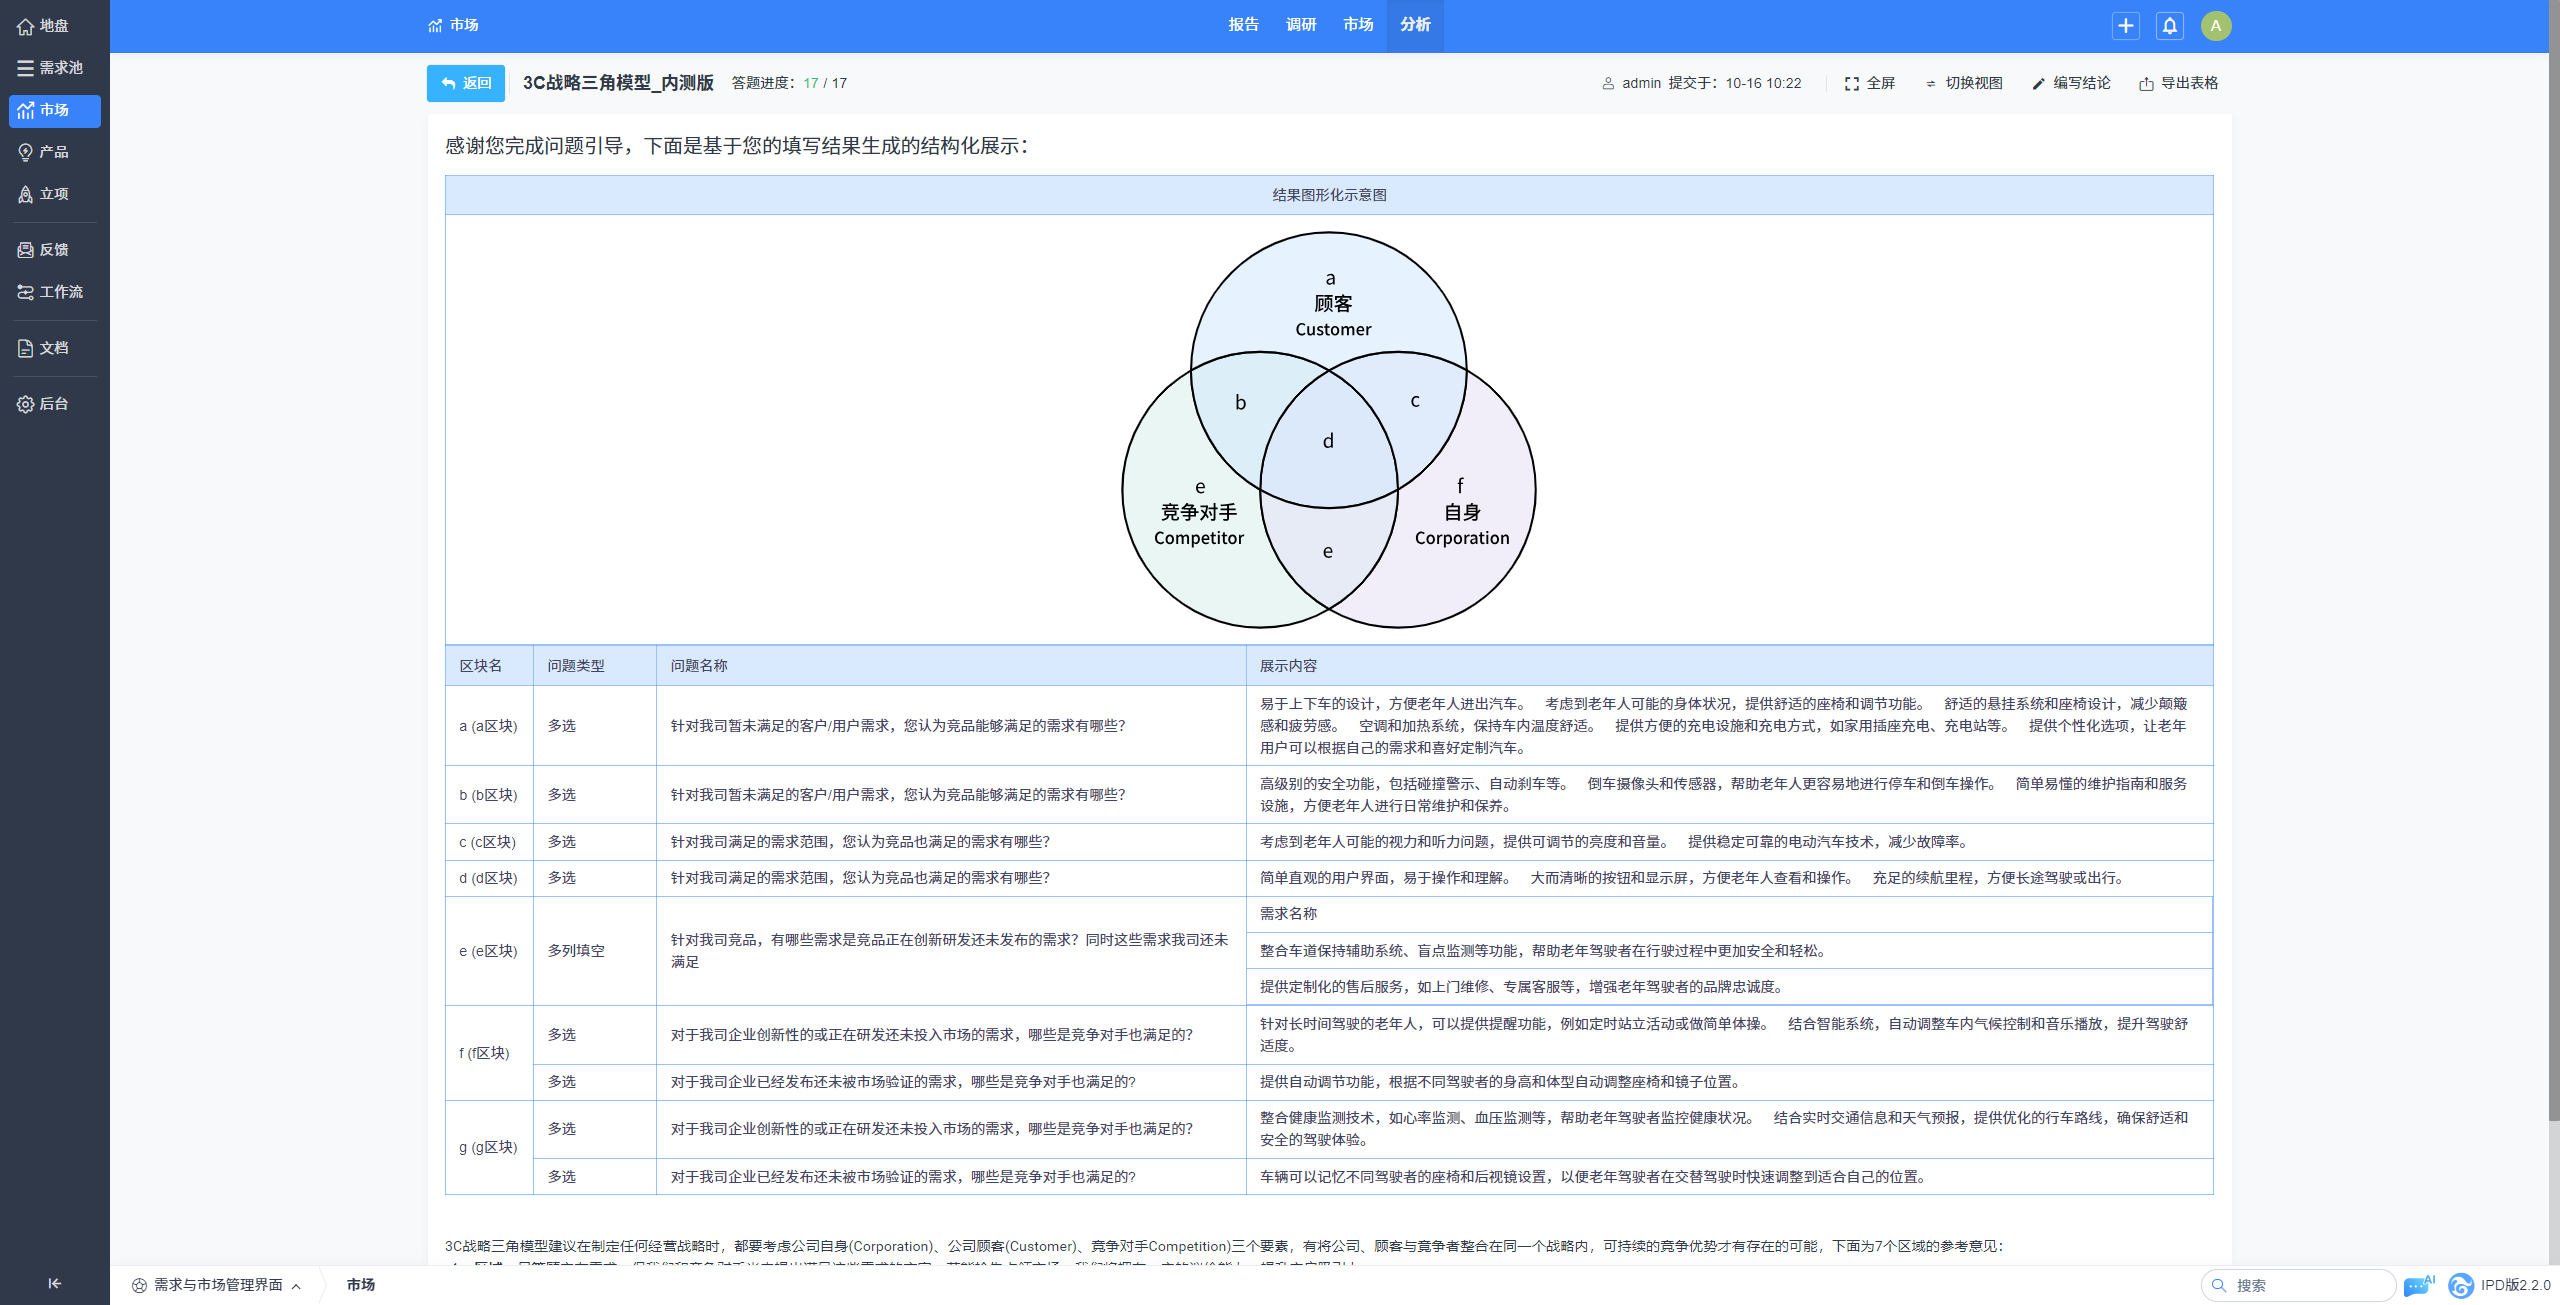Toggle 切换视图 view switch
The image size is (2560, 1305).
(x=1964, y=83)
